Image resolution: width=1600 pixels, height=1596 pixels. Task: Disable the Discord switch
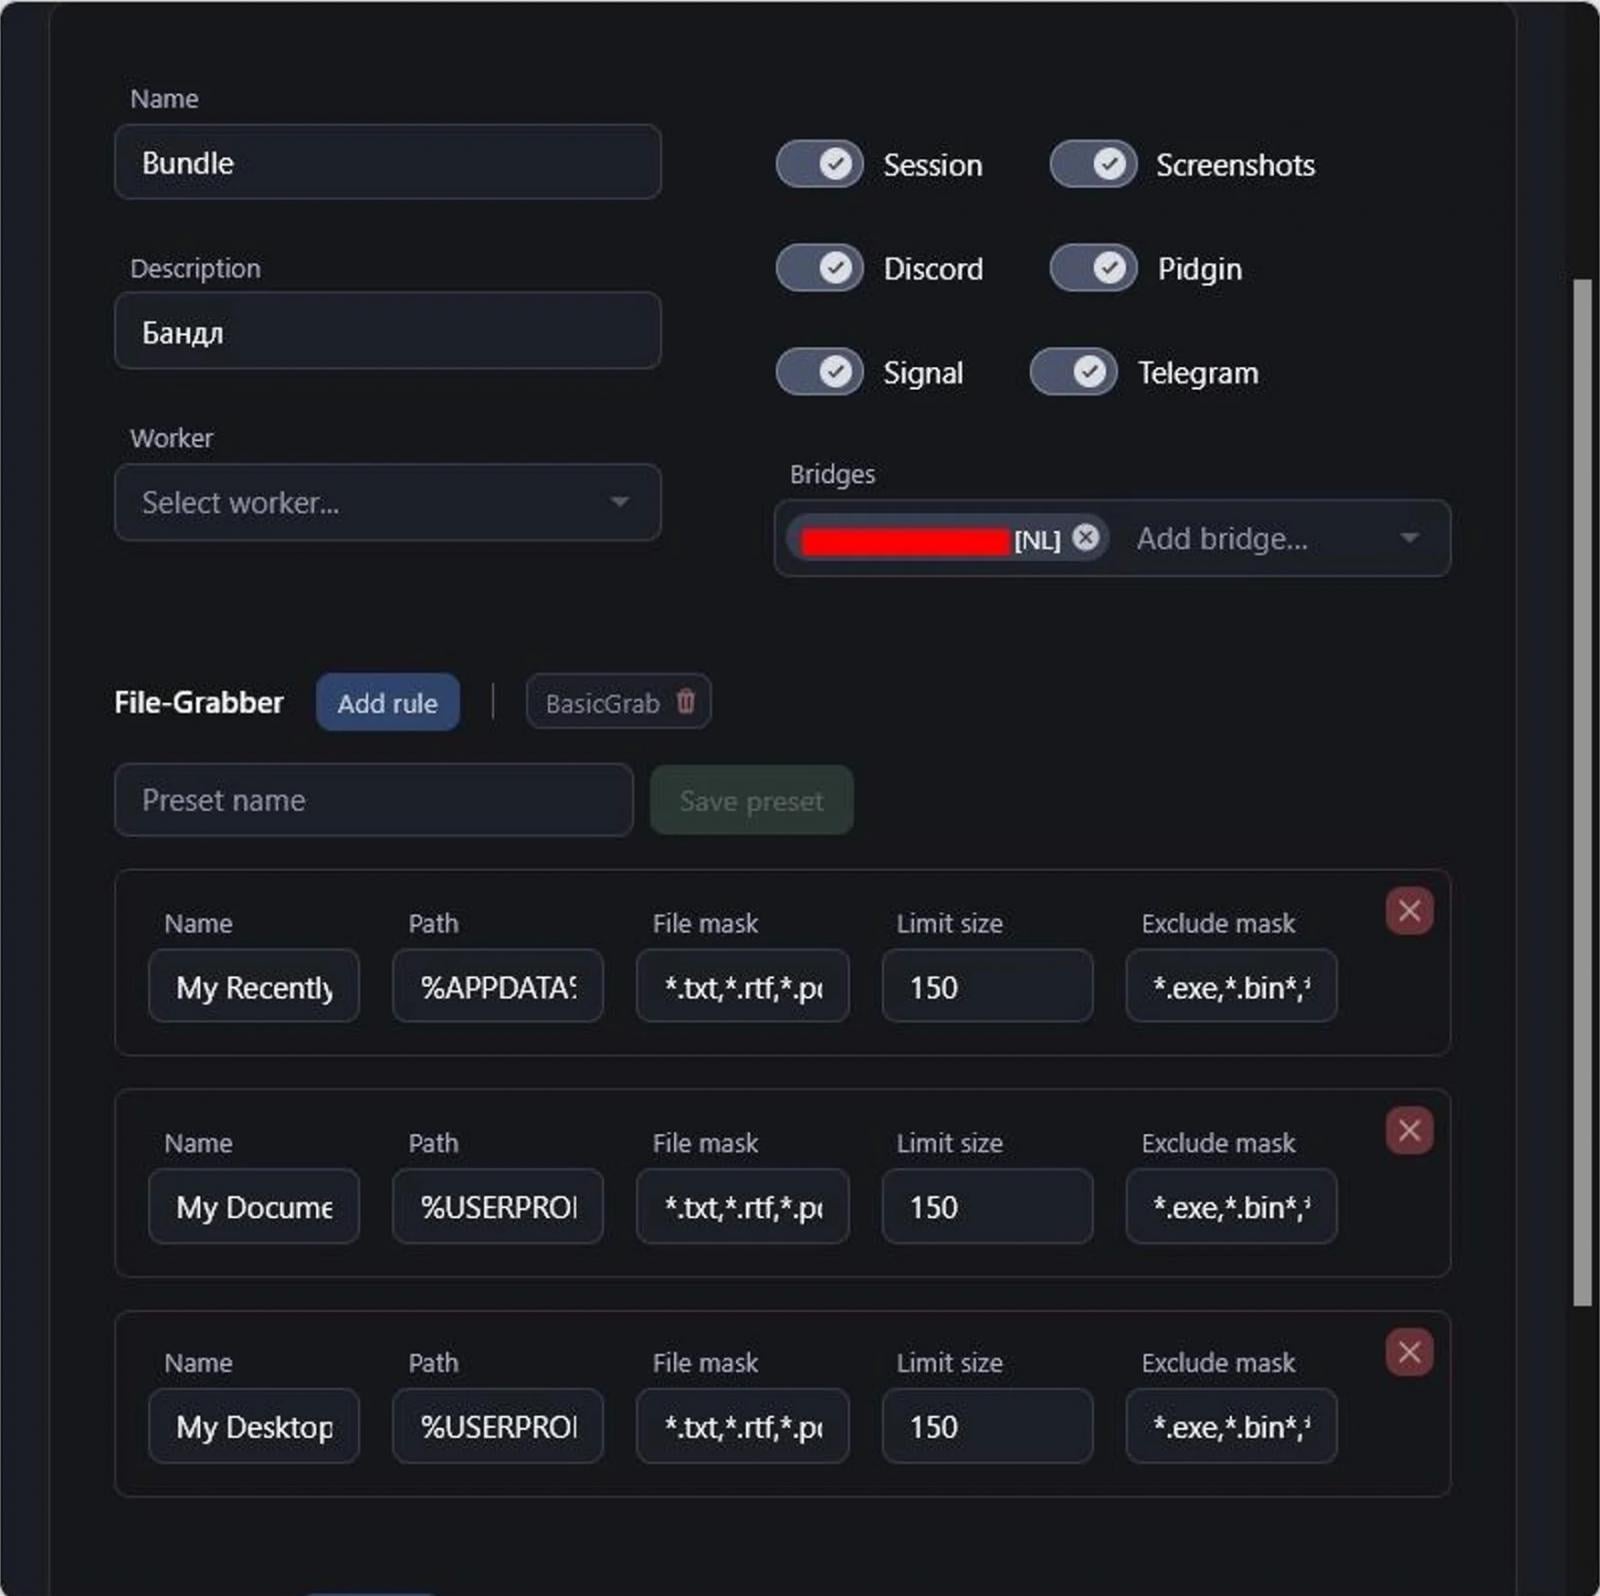[819, 268]
